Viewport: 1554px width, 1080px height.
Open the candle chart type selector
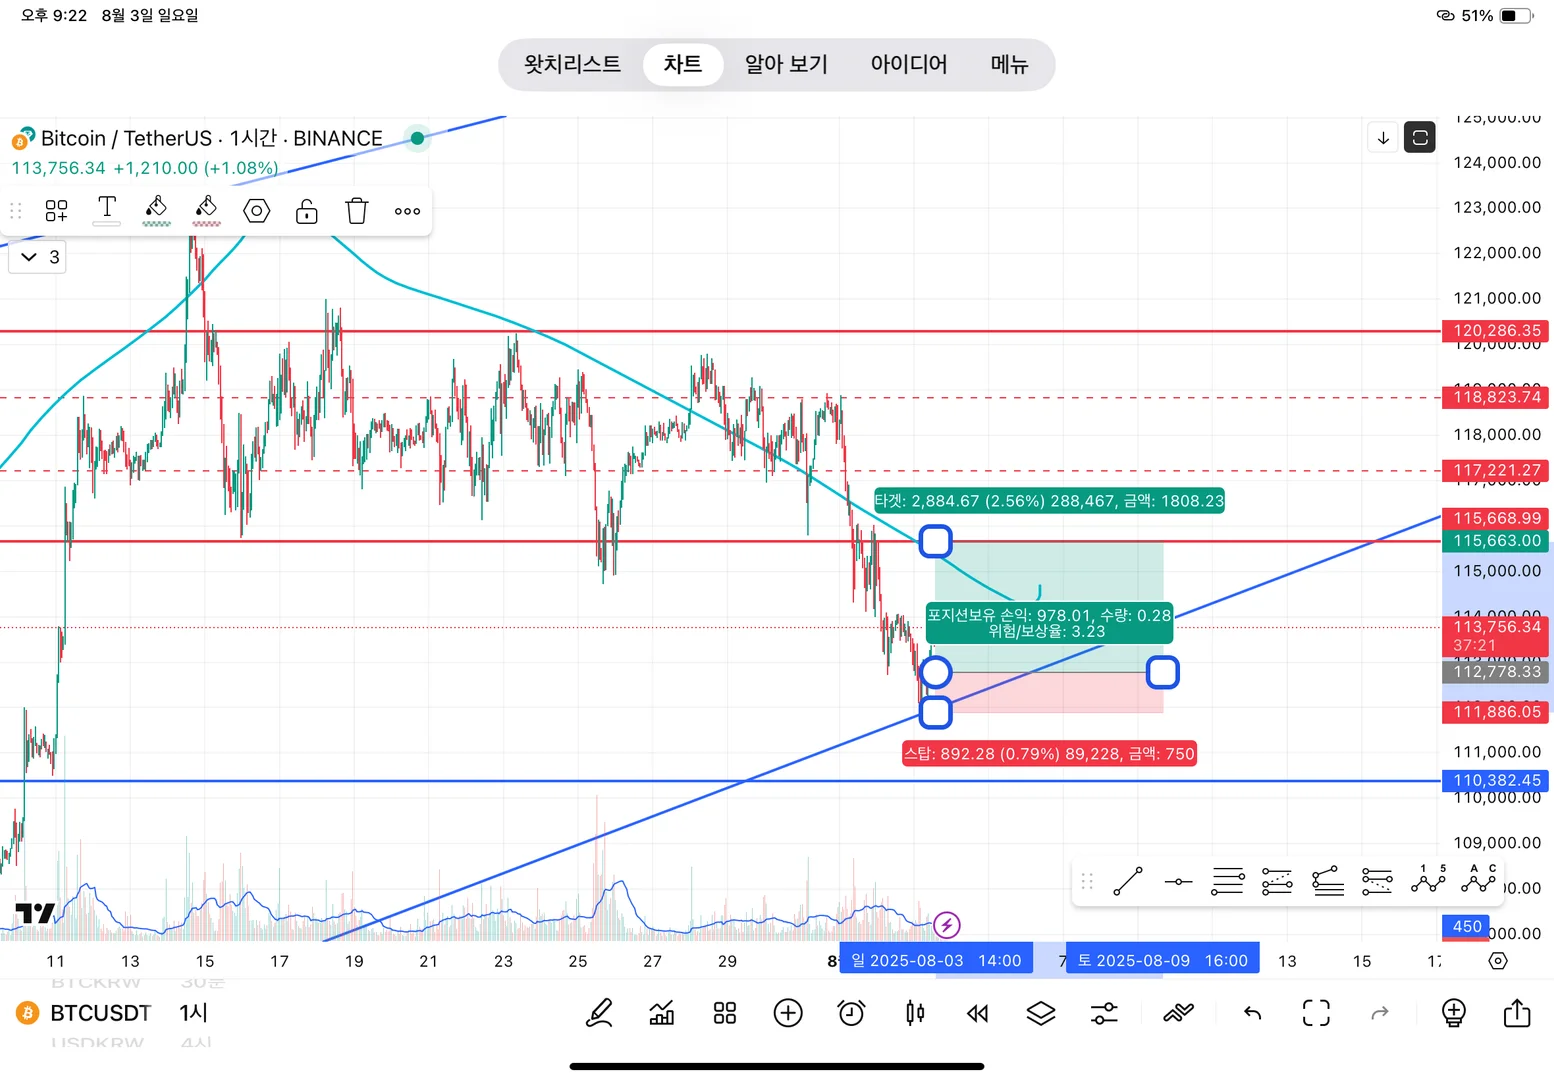pos(914,1013)
